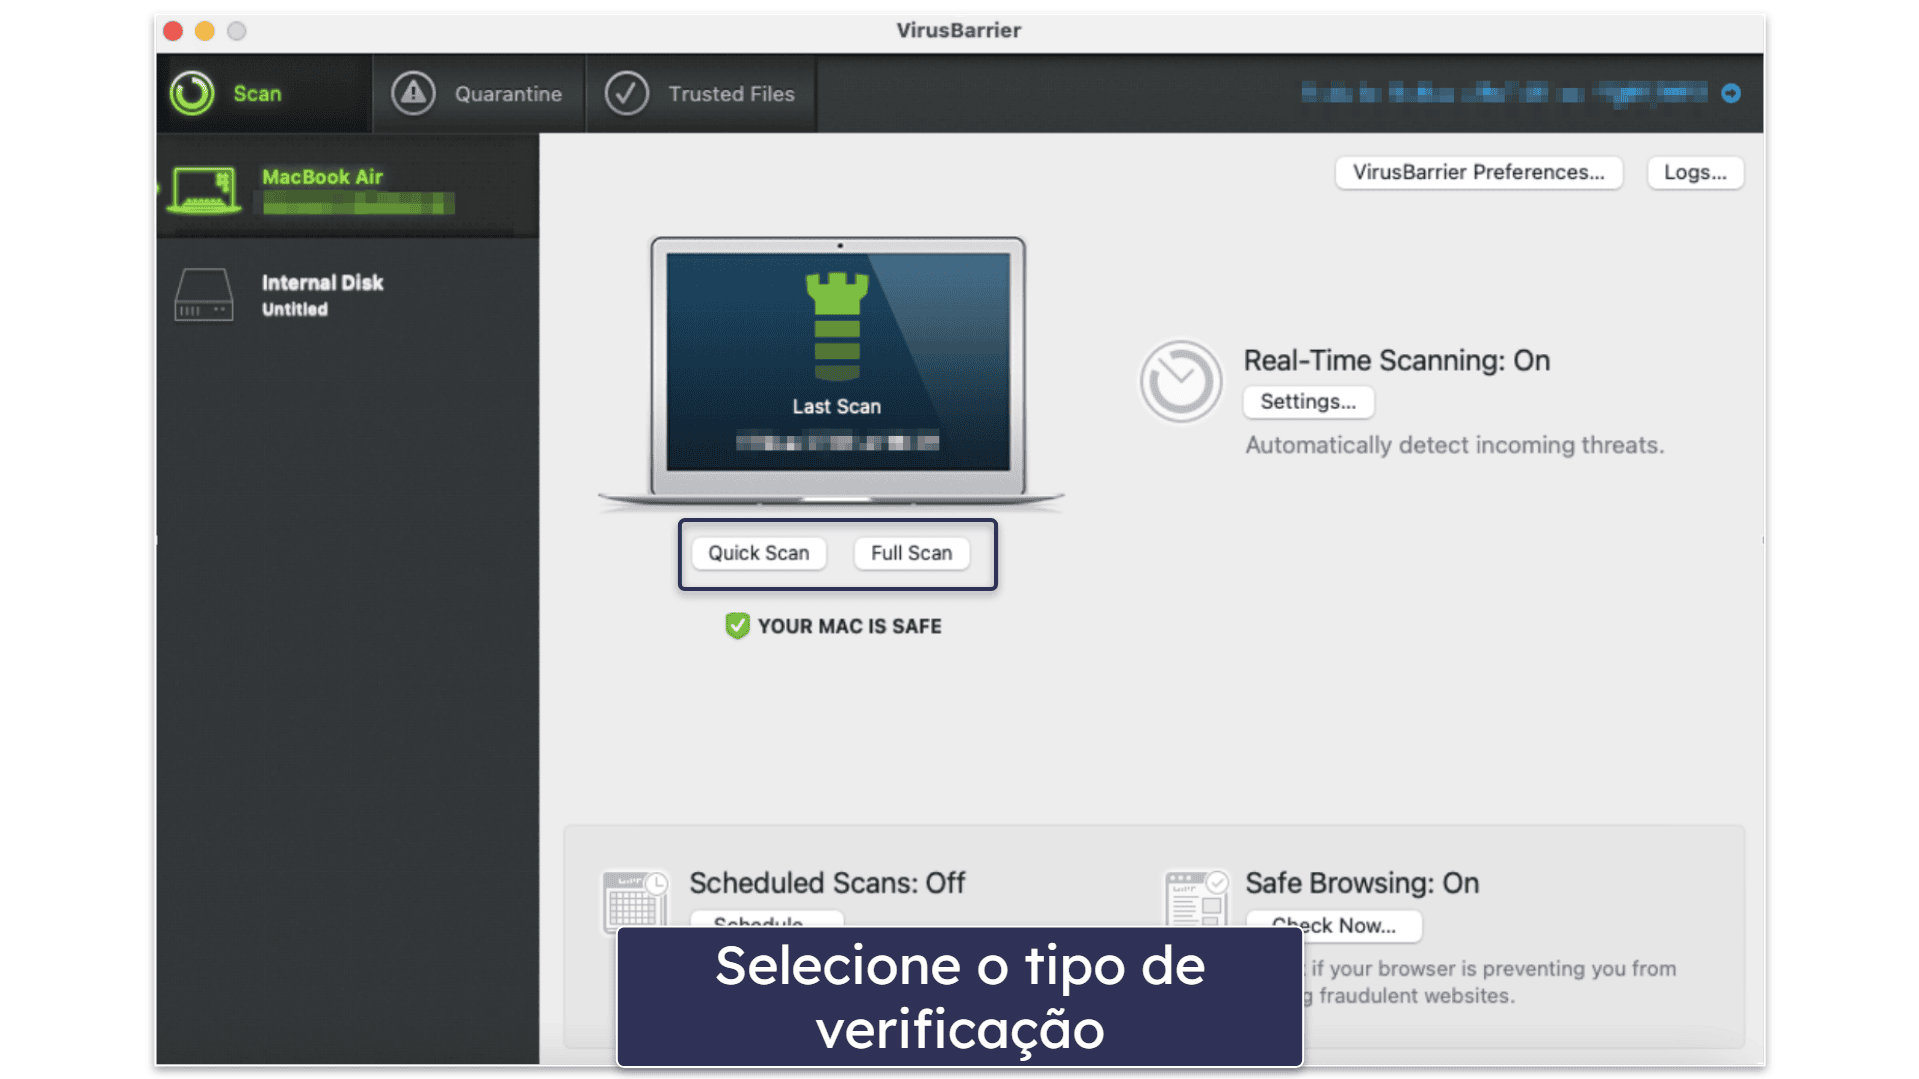Select the MacBook Air laptop icon
The width and height of the screenshot is (1919, 1079).
(204, 189)
